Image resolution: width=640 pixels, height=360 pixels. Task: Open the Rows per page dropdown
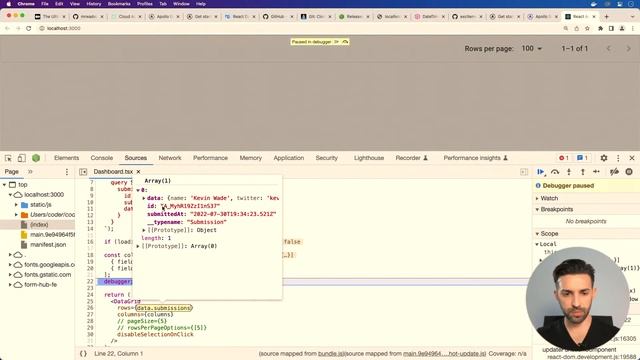(531, 49)
